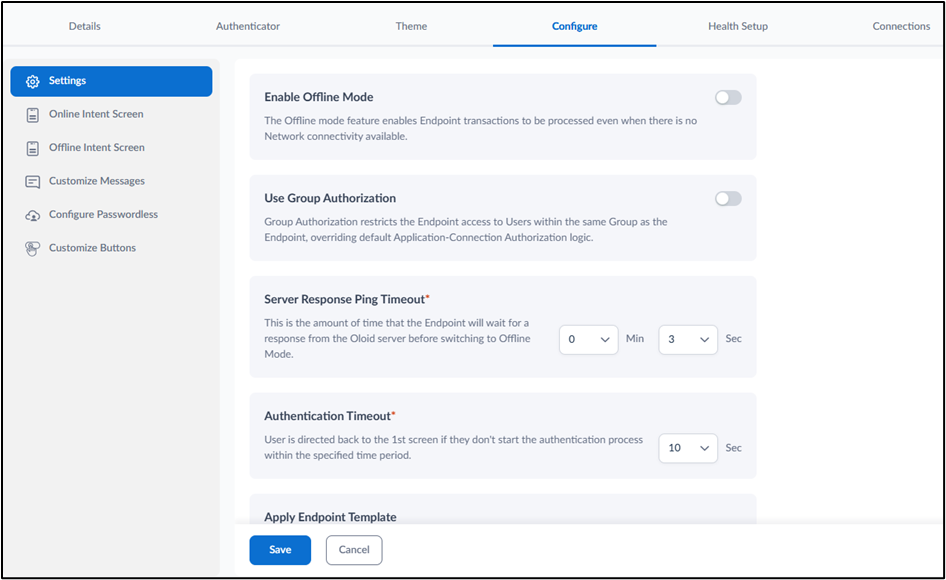Click the Online Intent Screen icon
Image resolution: width=946 pixels, height=580 pixels.
(x=33, y=115)
